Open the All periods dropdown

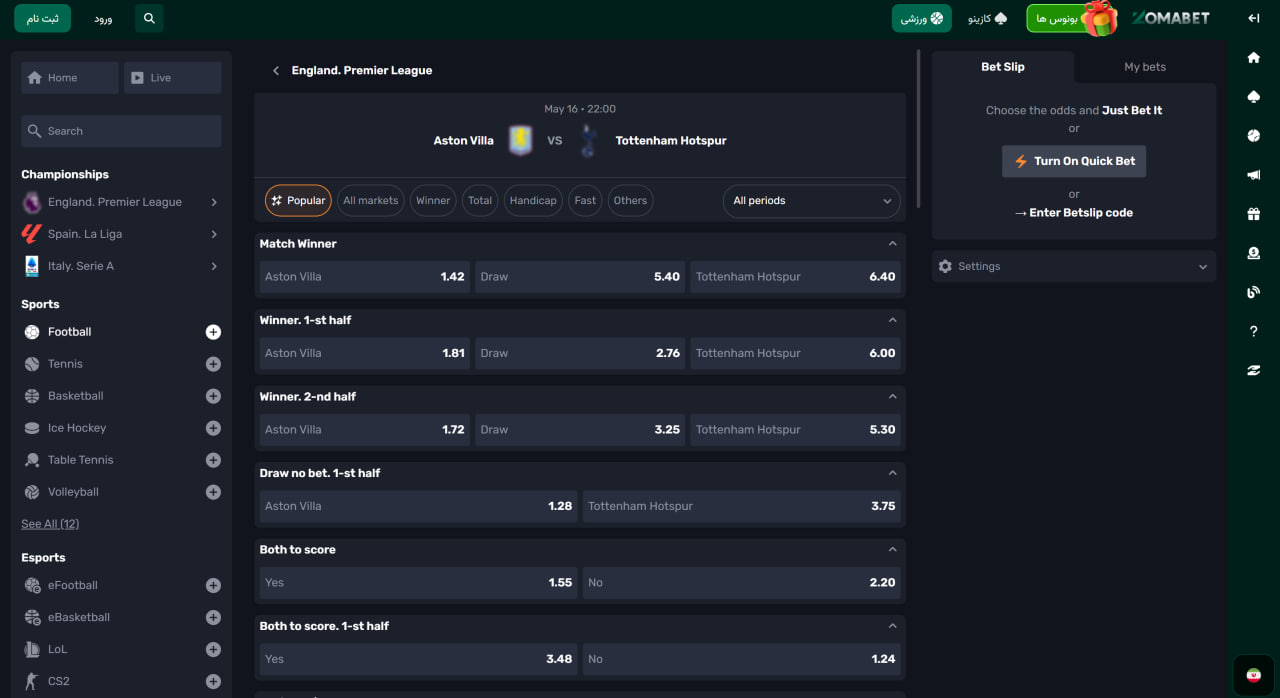coord(810,200)
